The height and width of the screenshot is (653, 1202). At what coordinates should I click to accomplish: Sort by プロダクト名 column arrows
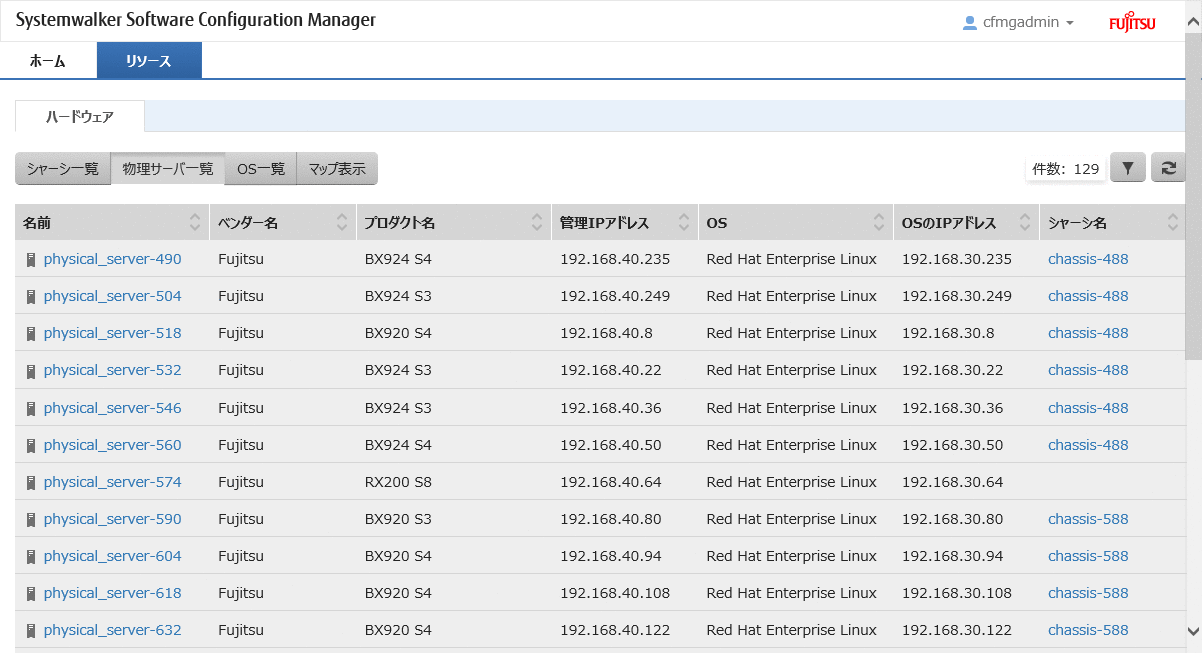[x=537, y=223]
